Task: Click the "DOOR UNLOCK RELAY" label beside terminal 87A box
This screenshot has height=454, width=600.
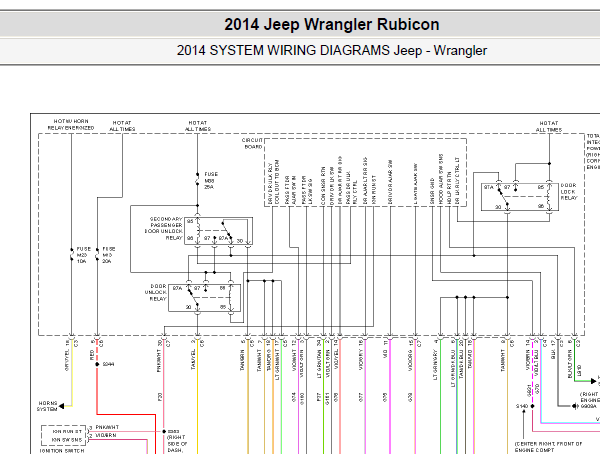Action: [156, 292]
